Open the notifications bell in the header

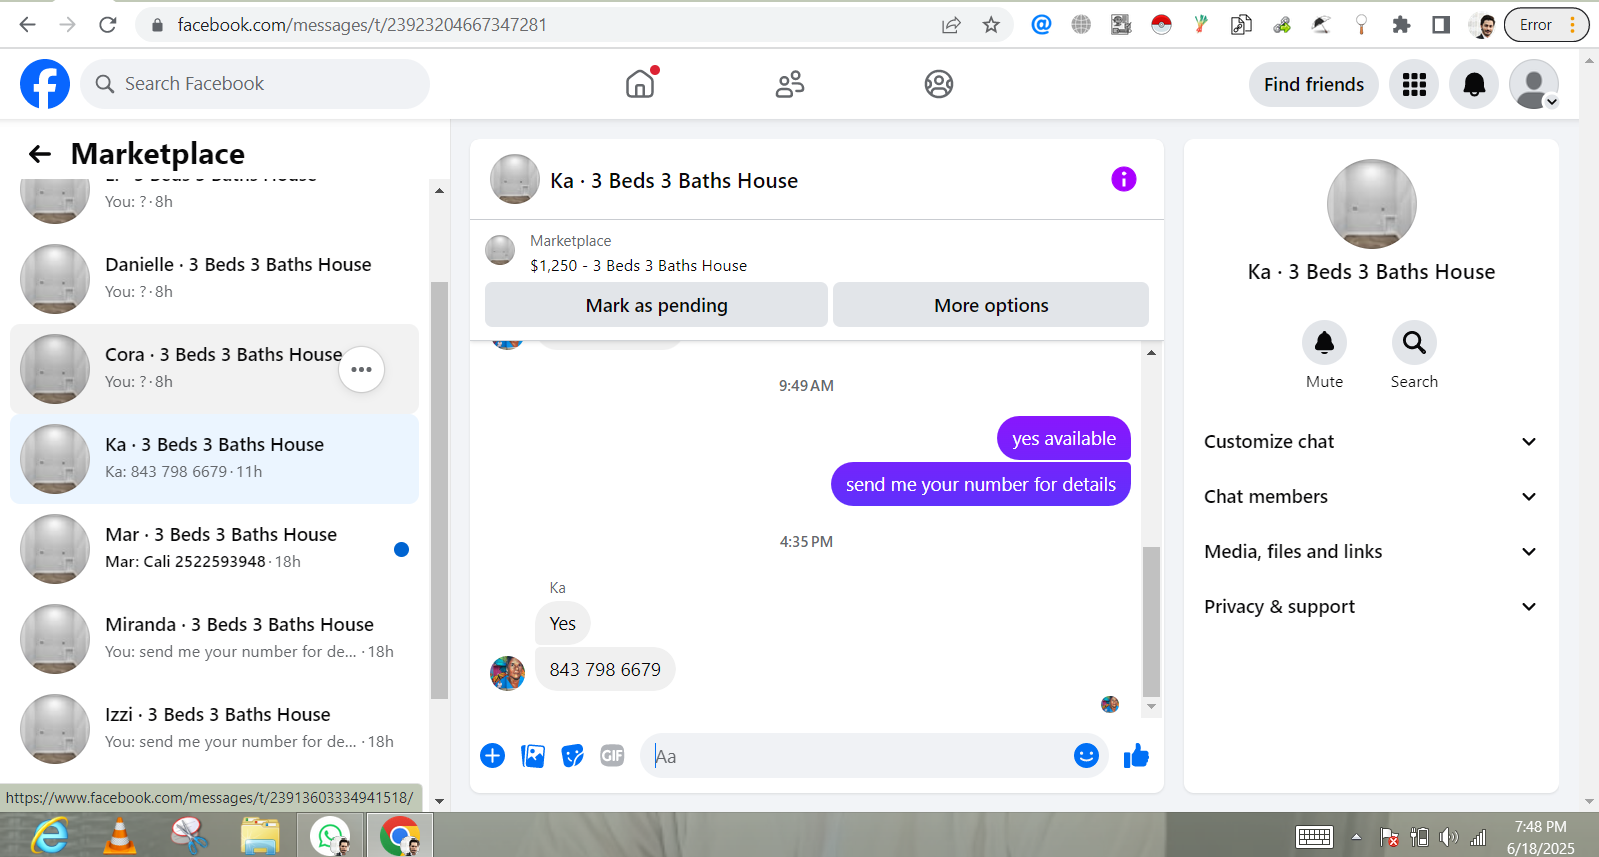click(1474, 84)
